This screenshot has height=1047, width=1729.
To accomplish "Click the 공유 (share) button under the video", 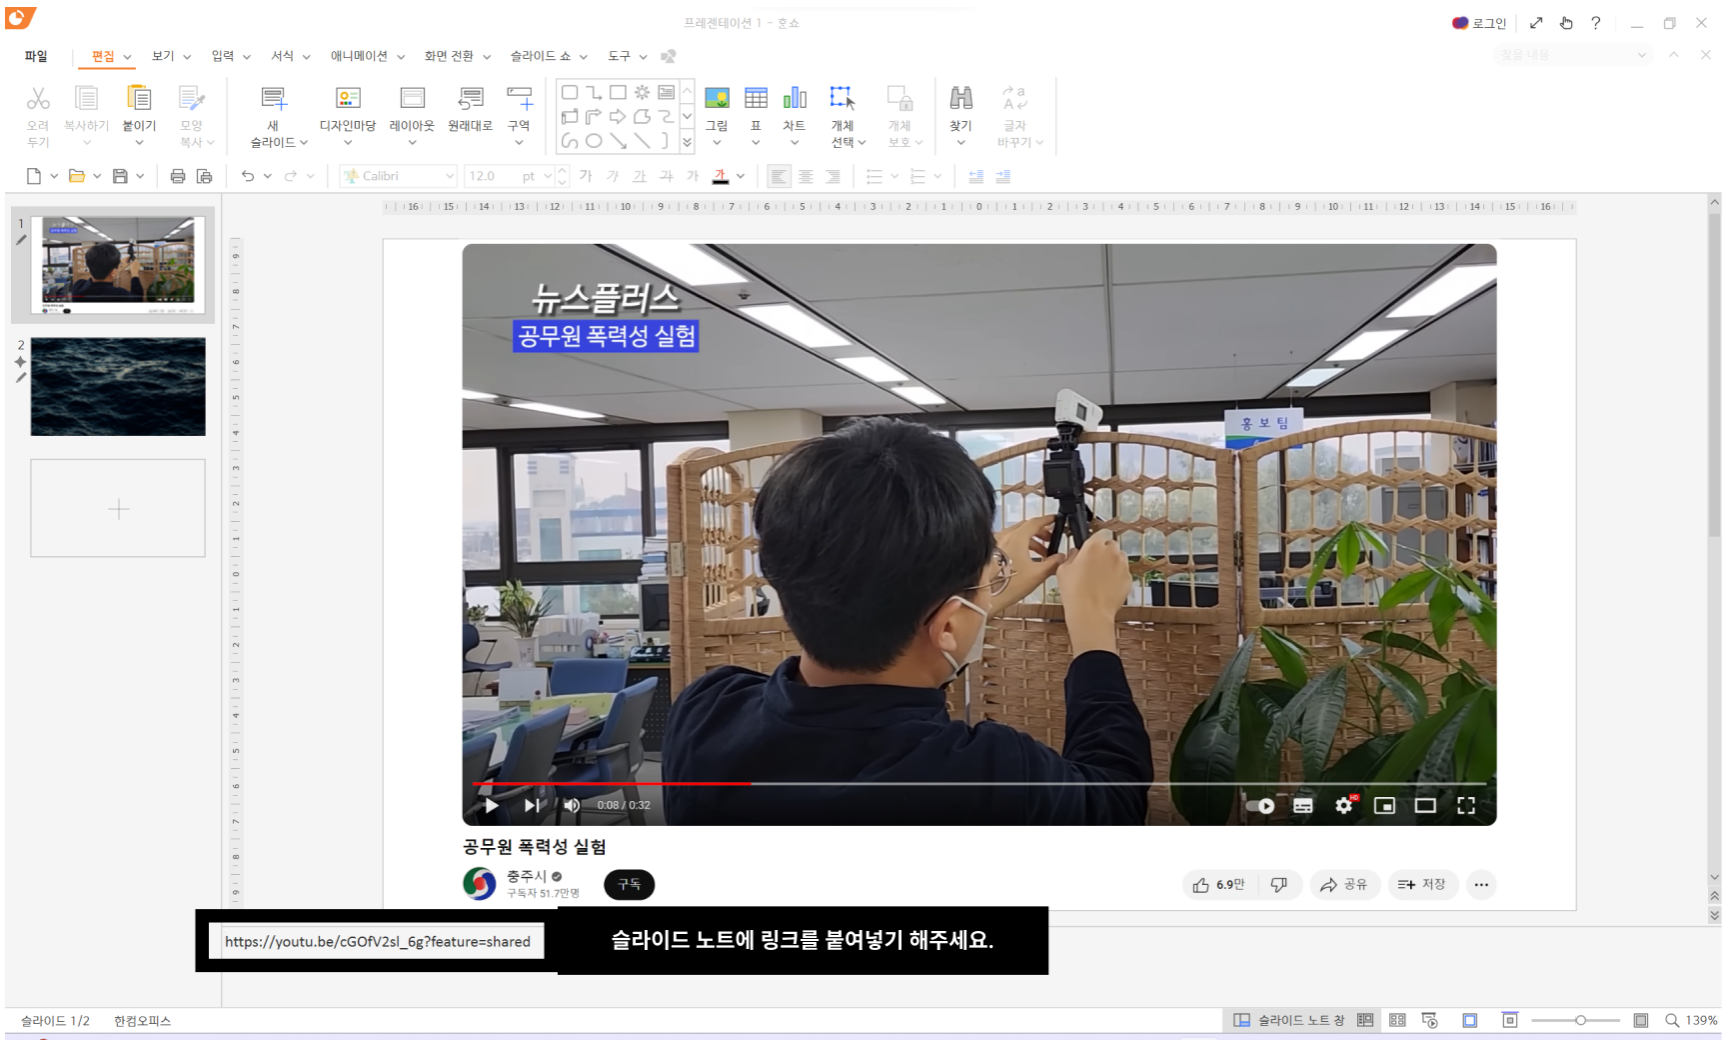I will [1344, 884].
